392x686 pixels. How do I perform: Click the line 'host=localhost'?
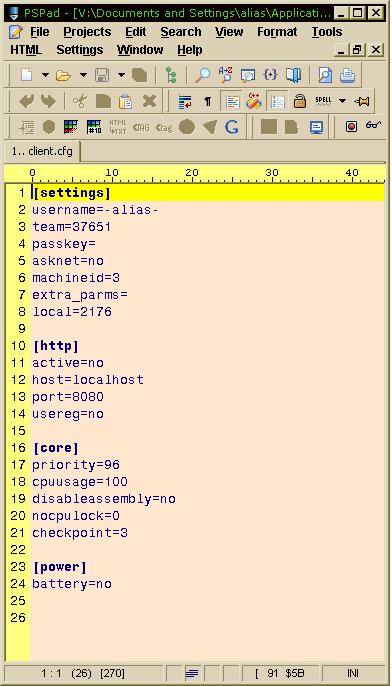[88, 380]
